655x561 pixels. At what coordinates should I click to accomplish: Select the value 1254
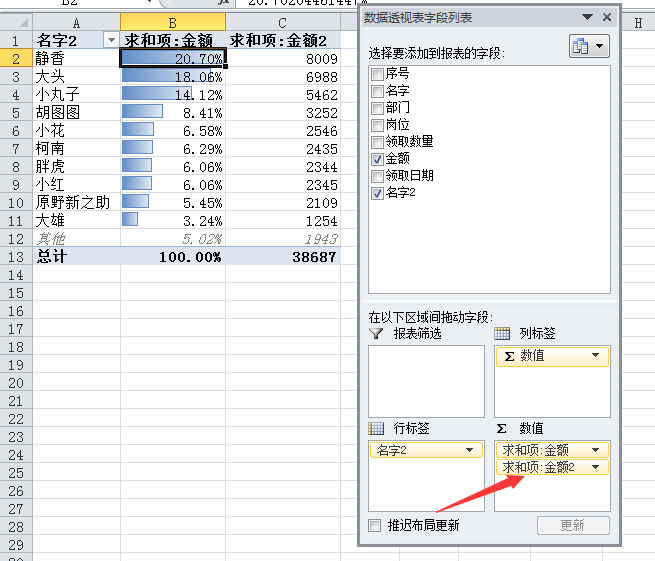click(x=283, y=220)
